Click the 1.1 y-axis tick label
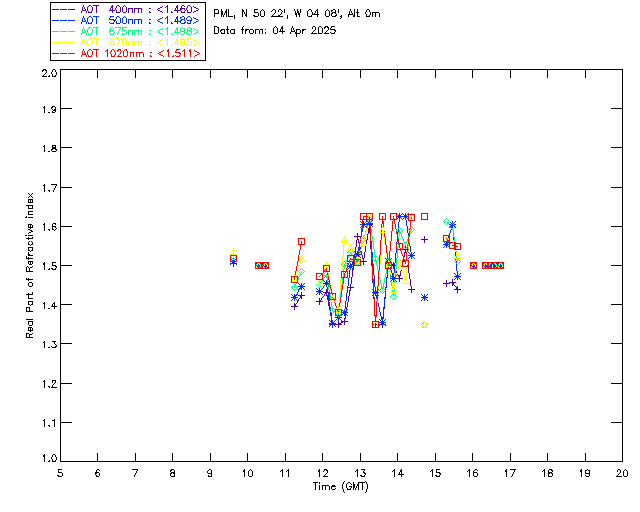Image resolution: width=640 pixels, height=512 pixels. 49,423
